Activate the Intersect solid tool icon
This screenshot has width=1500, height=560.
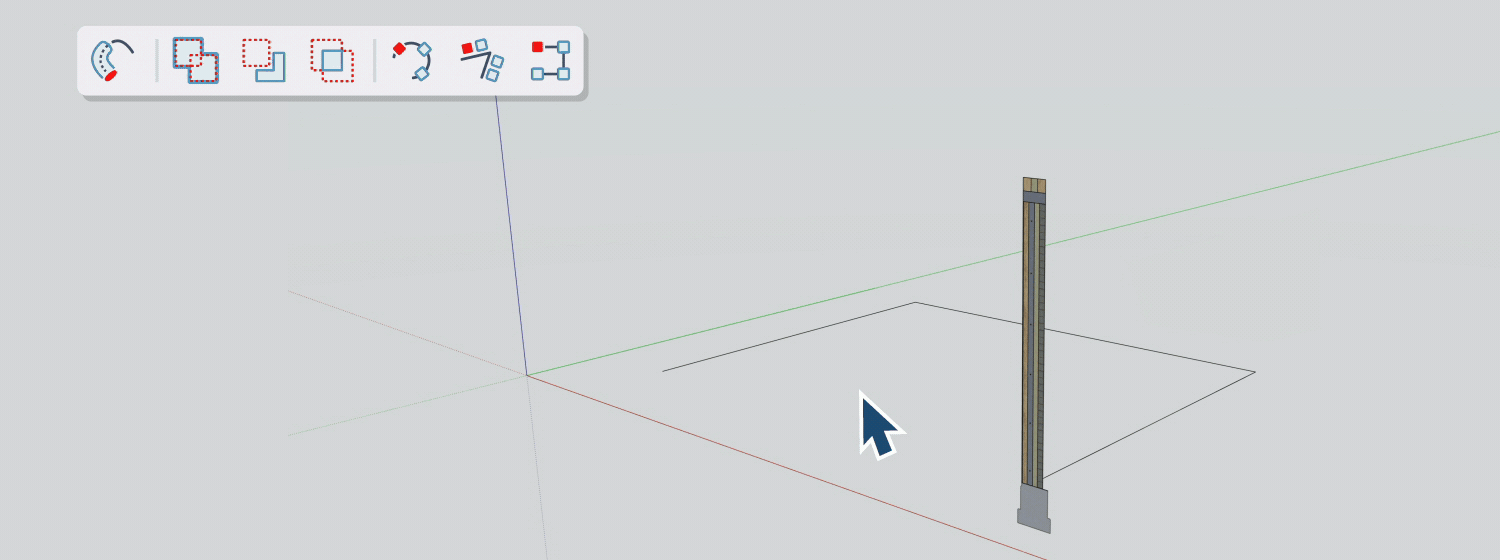332,60
